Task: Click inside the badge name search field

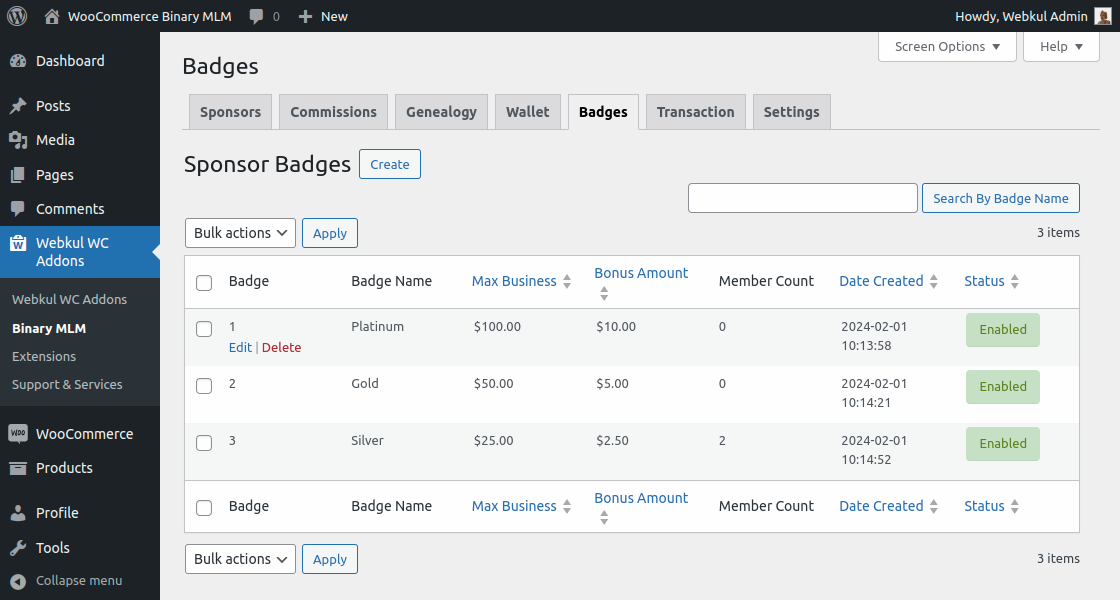Action: (802, 197)
